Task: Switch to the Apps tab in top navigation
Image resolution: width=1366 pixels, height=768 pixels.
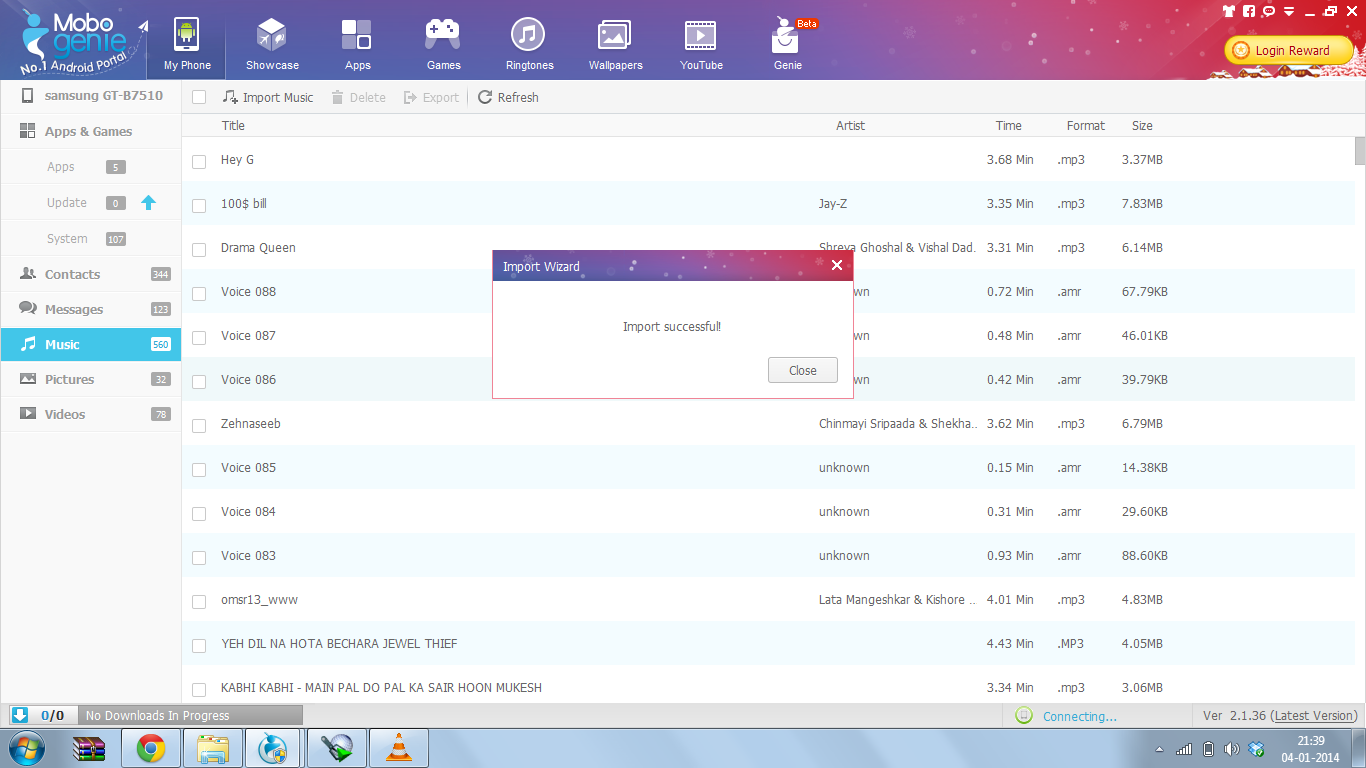Action: (x=357, y=45)
